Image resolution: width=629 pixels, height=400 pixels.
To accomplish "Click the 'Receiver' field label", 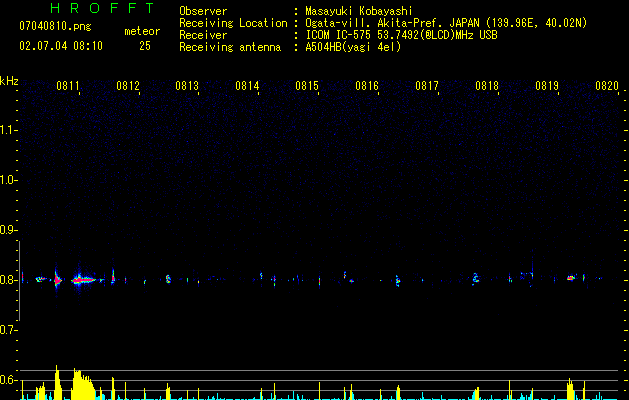I will pyautogui.click(x=203, y=35).
